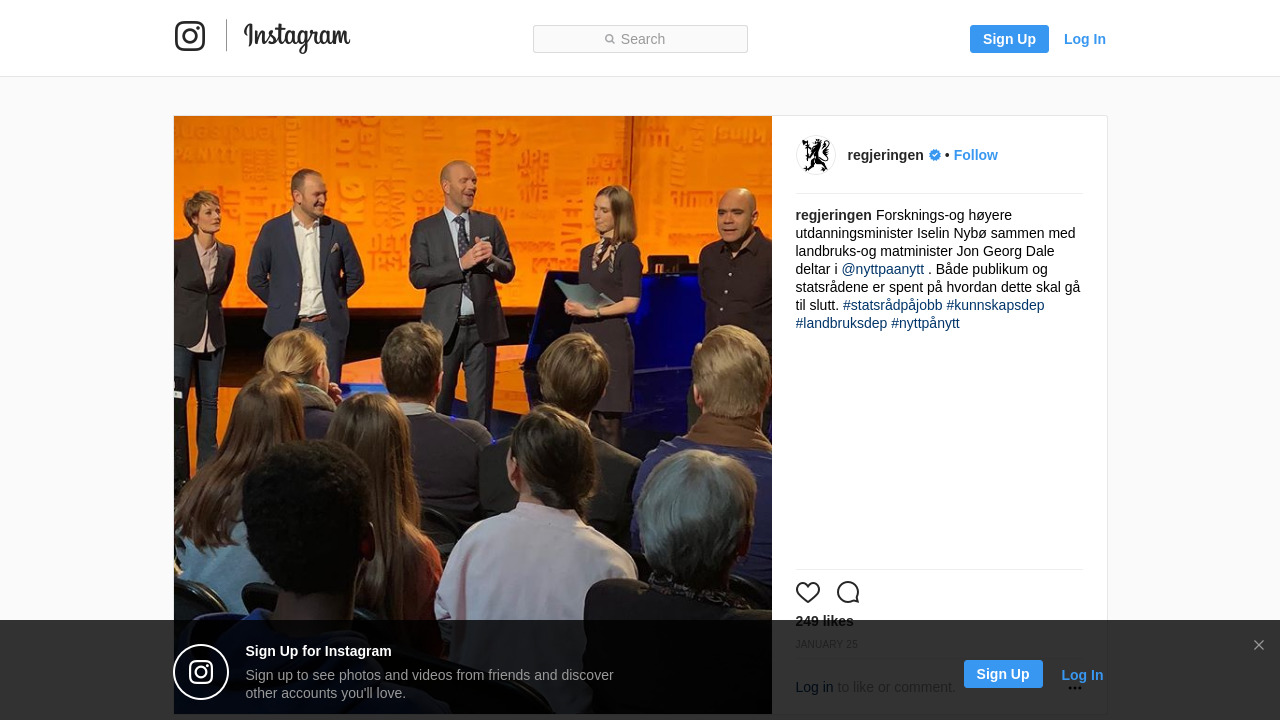Follow the regjeringen account
The height and width of the screenshot is (720, 1280).
[x=976, y=155]
